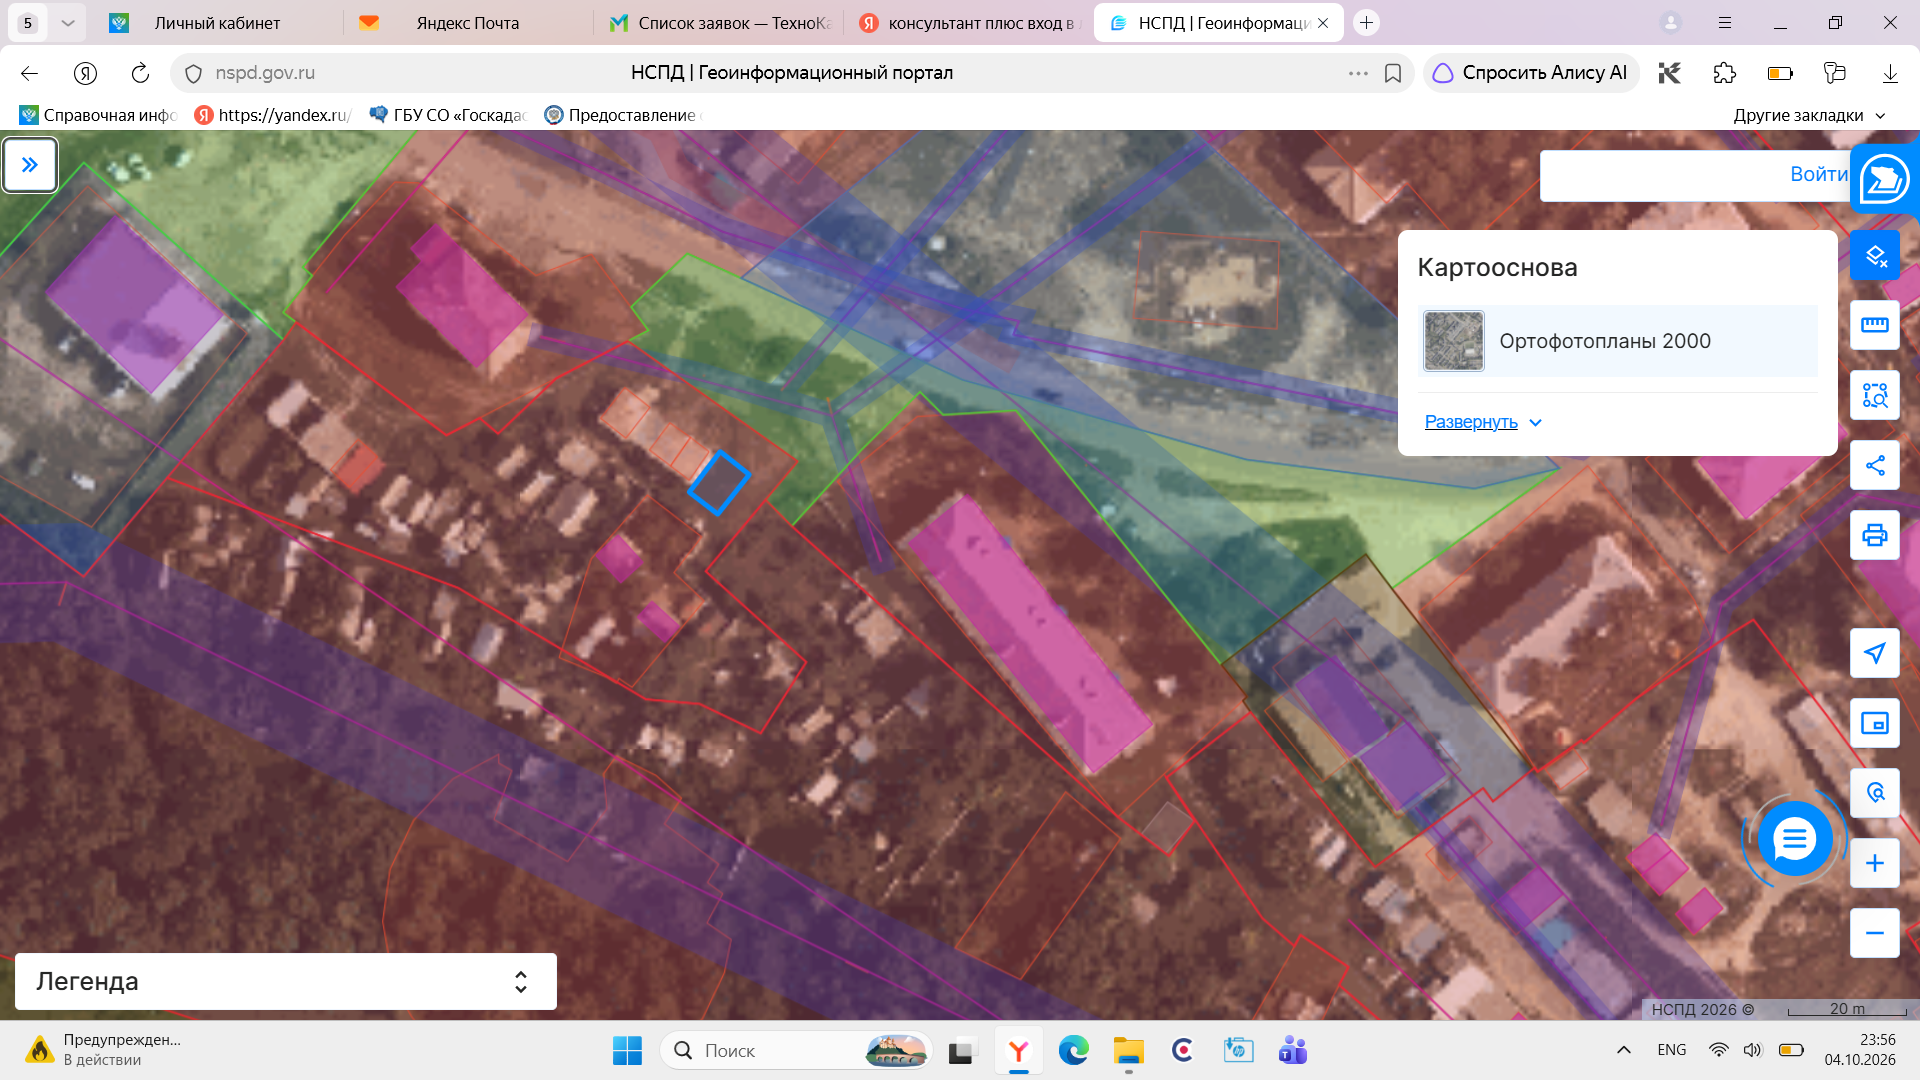Switch to the Личный кабинет tab
The height and width of the screenshot is (1080, 1920).
(215, 23)
